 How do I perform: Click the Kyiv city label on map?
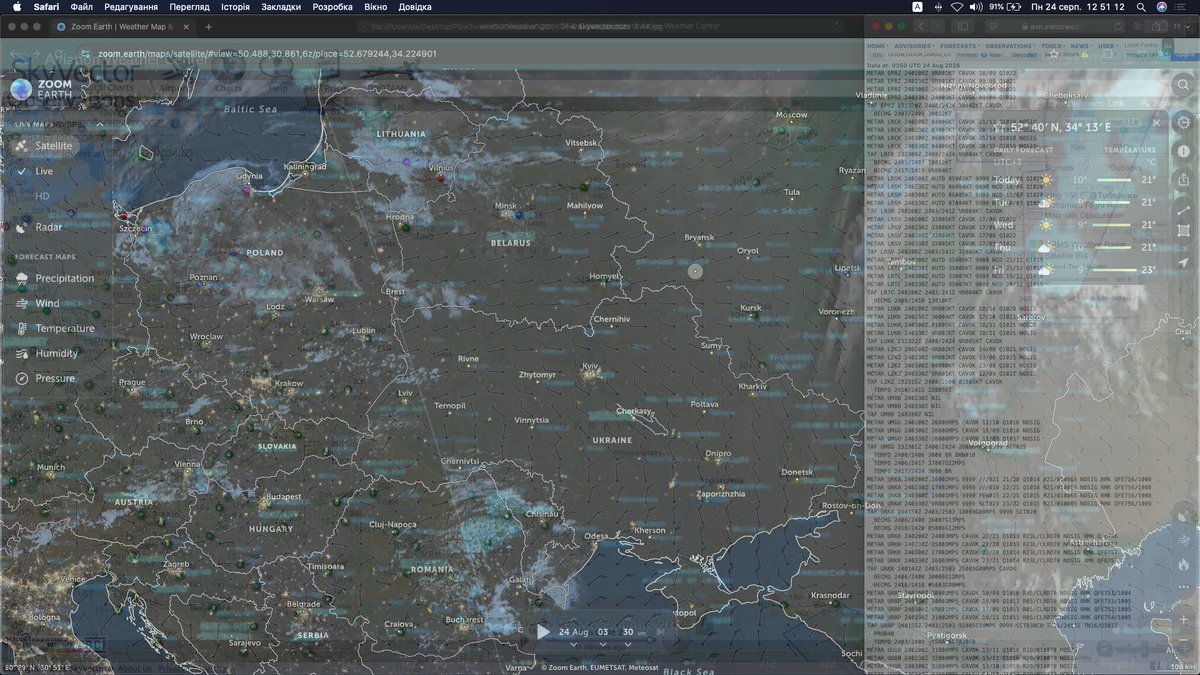591,367
